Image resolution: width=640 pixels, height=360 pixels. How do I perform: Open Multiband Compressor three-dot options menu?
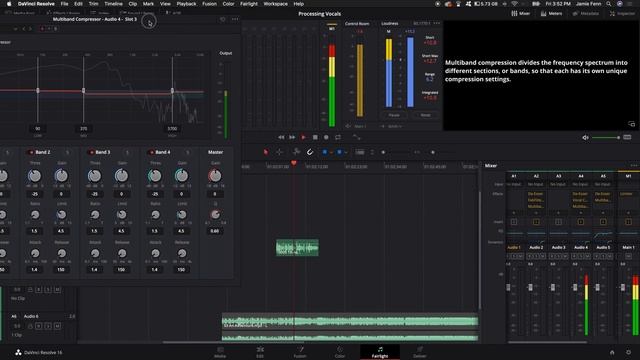[235, 19]
